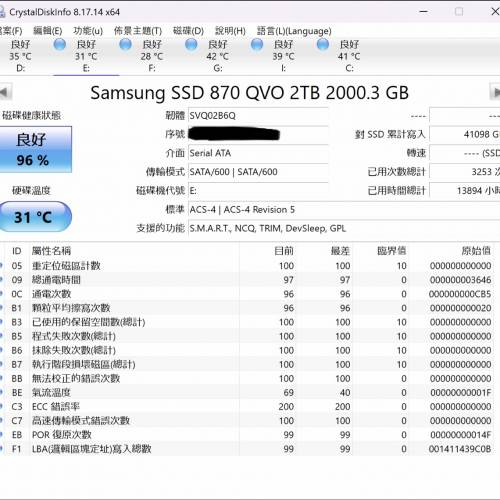This screenshot has width=500, height=500.
Task: Click the 良好 96 % health status button
Action: click(35, 149)
